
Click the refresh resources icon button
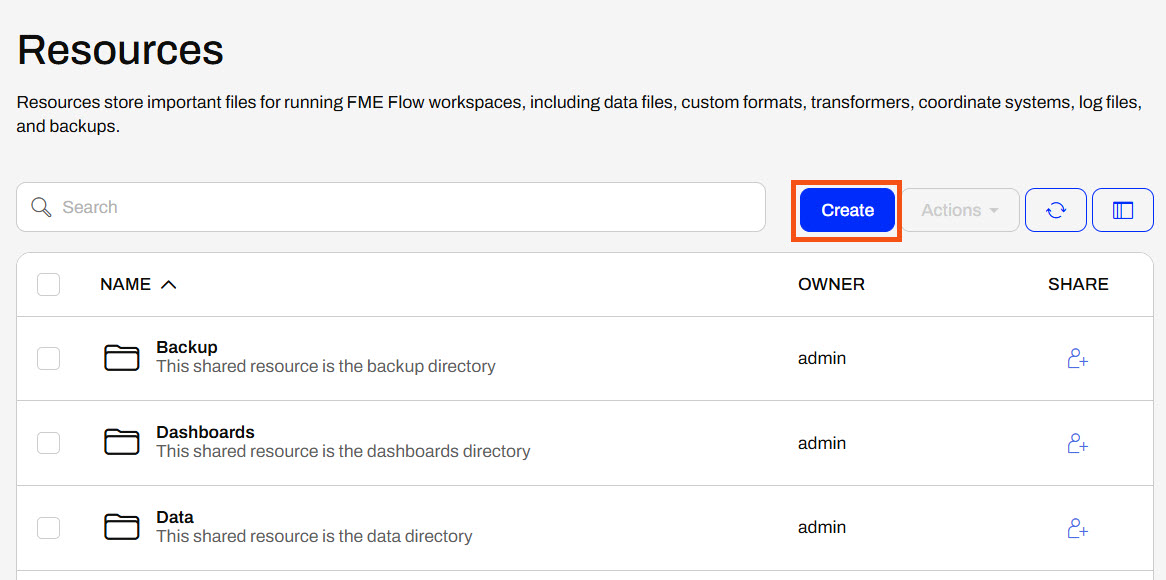point(1055,210)
